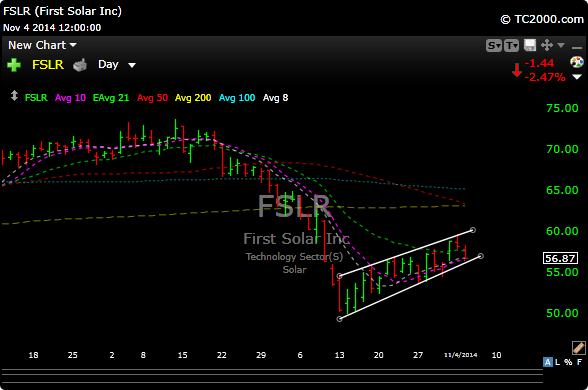This screenshot has width=588, height=390.
Task: Click the 22 date label on time axis
Action: (x=222, y=355)
